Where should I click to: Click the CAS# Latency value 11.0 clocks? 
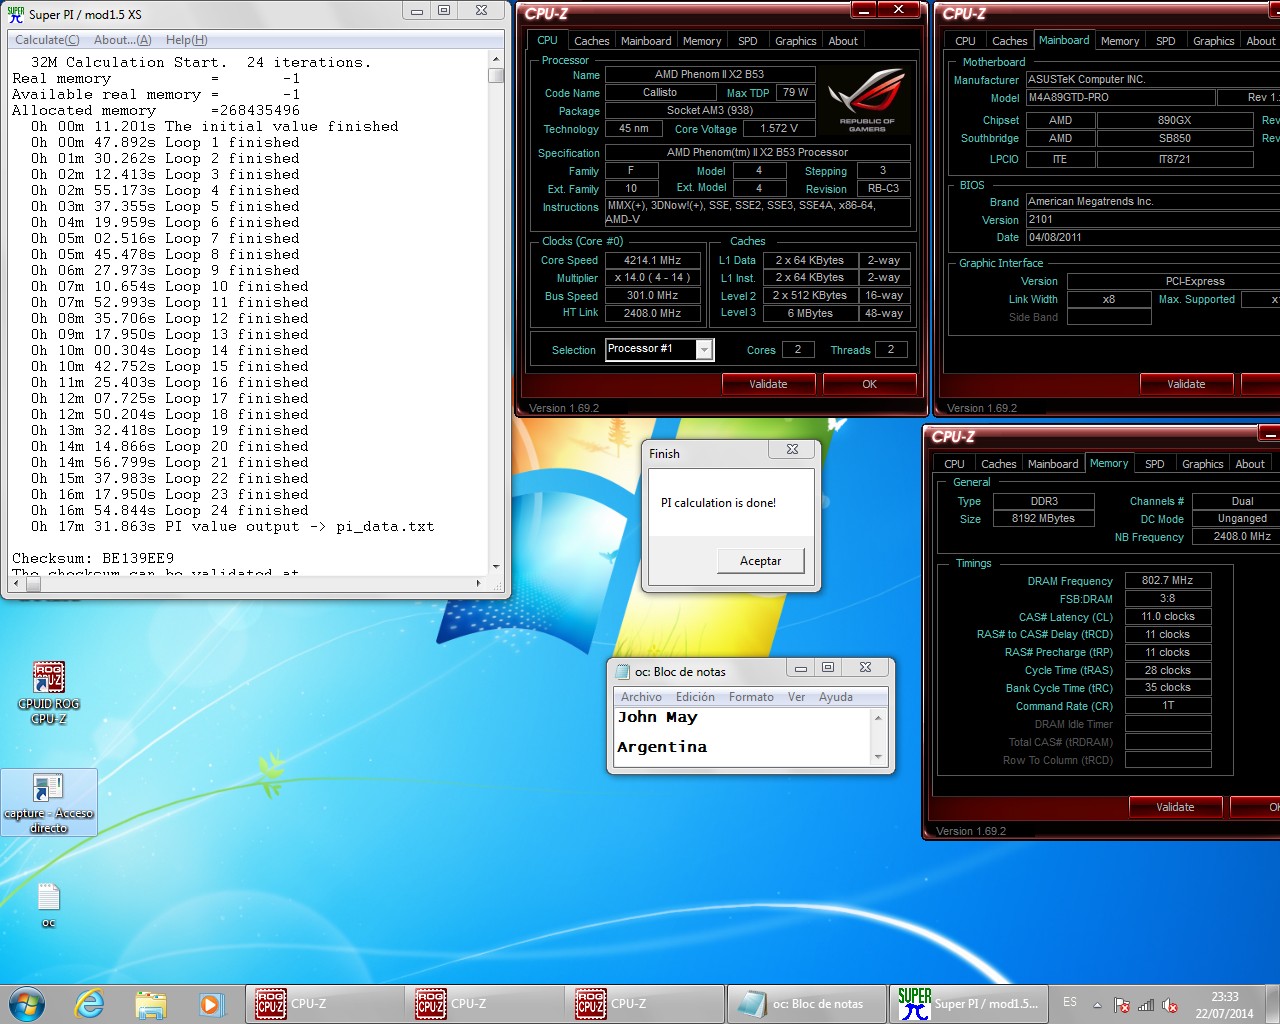[x=1168, y=616]
